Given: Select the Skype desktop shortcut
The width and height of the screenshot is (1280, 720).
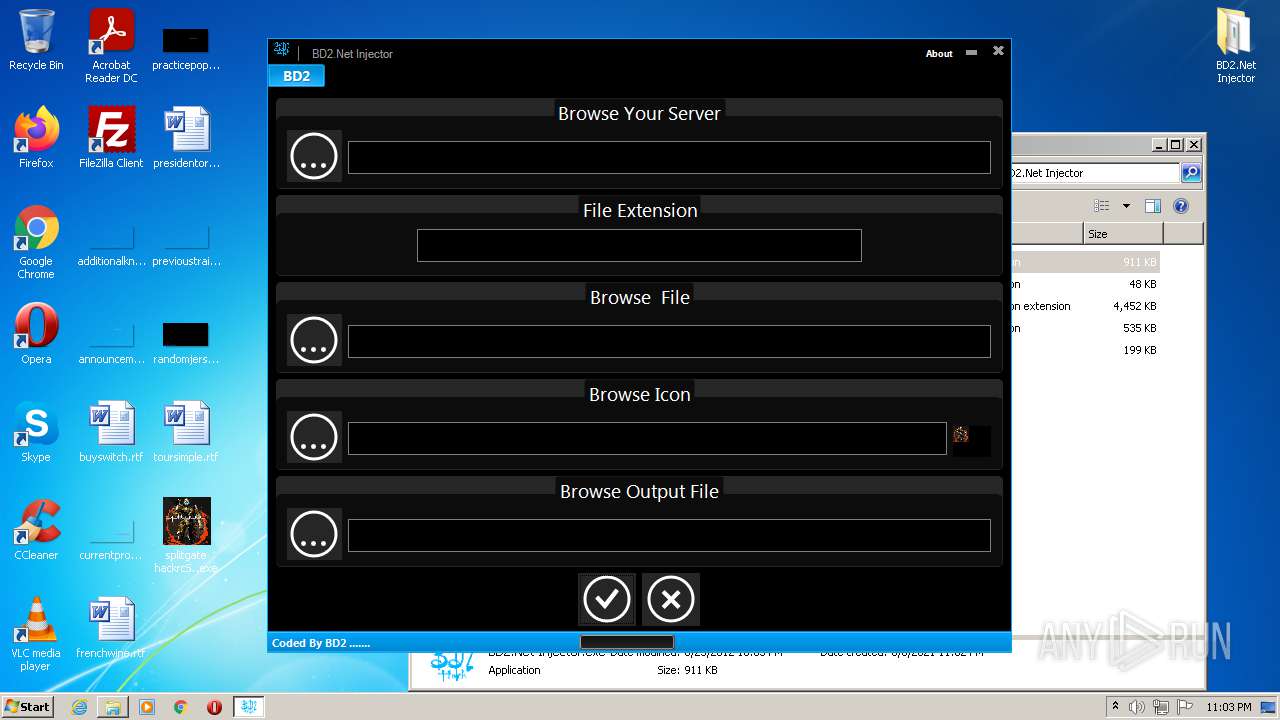Looking at the screenshot, I should point(36,431).
